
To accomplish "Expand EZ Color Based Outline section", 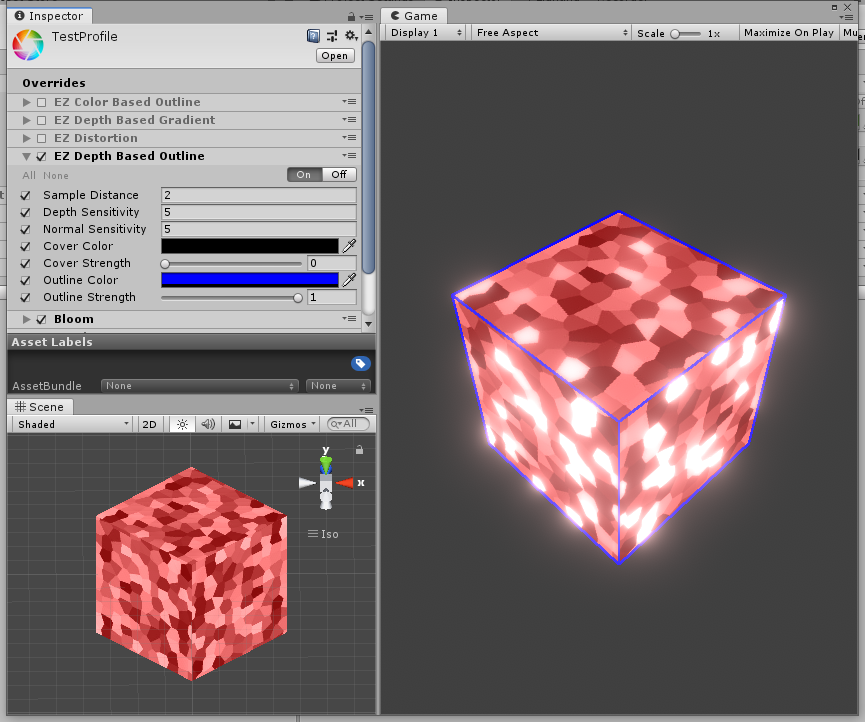I will click(26, 102).
